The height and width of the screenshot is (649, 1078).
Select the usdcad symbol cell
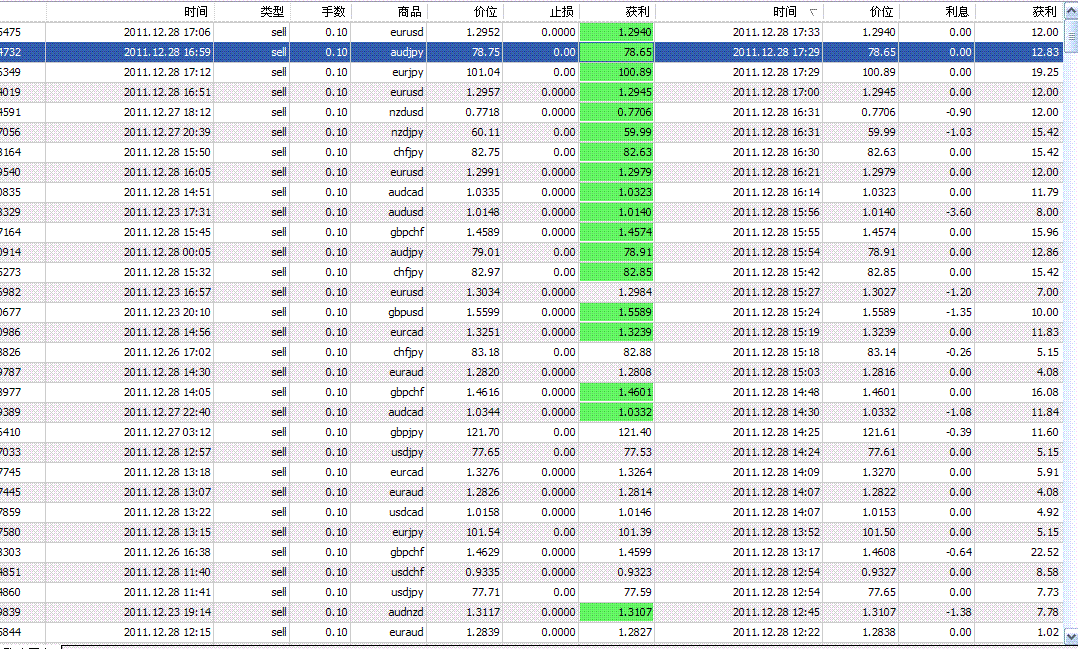coord(406,512)
